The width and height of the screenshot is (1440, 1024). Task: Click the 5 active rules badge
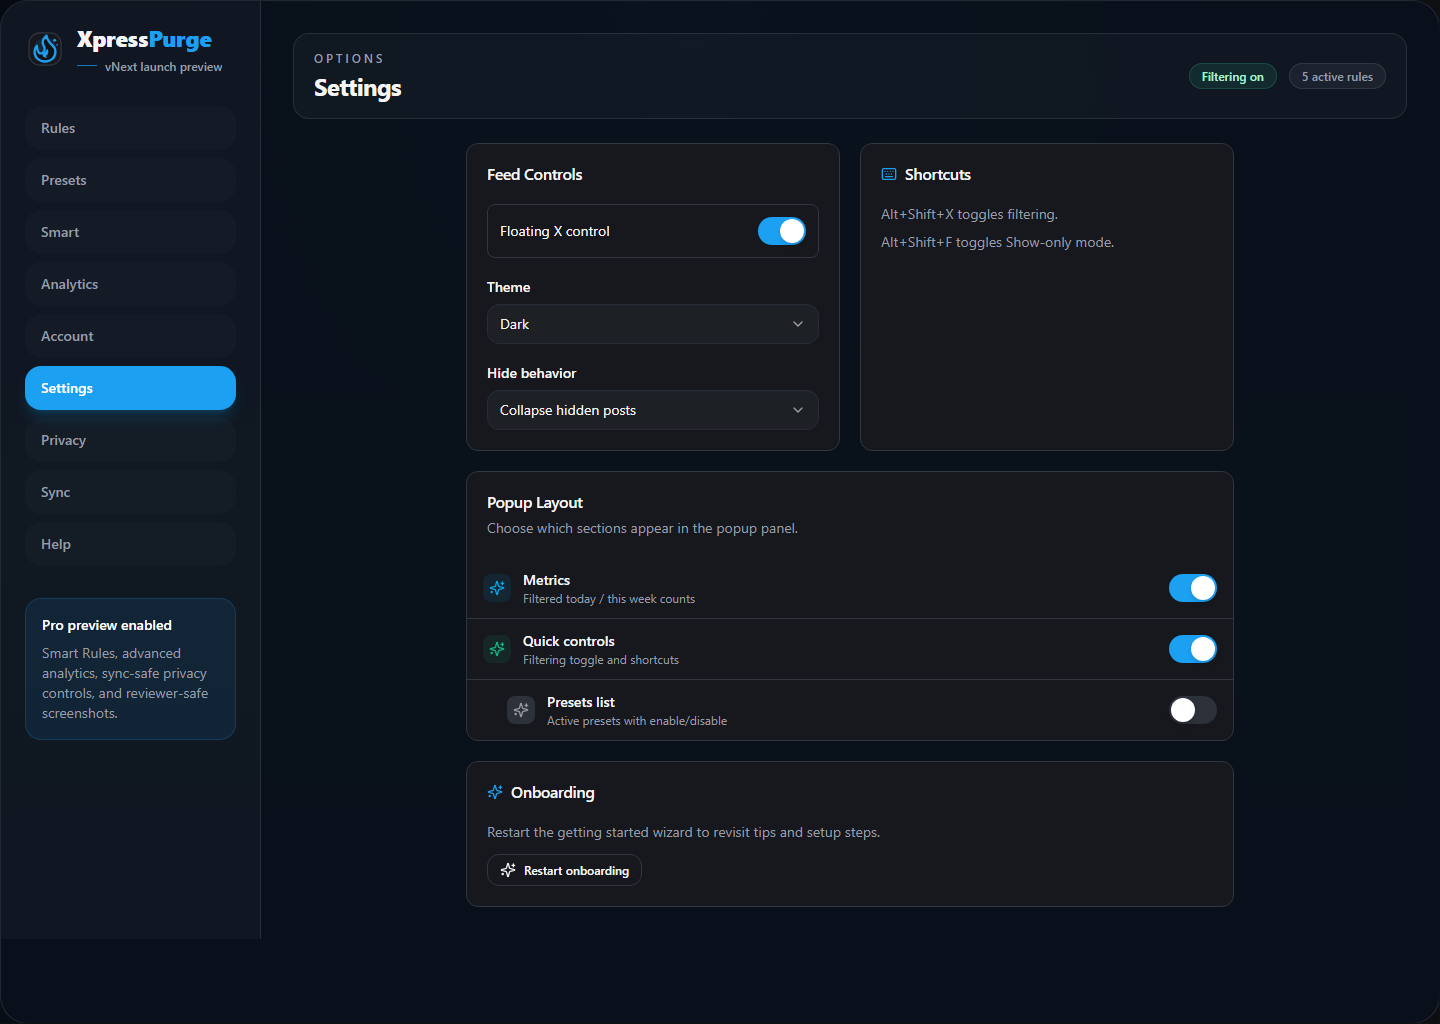pos(1337,77)
